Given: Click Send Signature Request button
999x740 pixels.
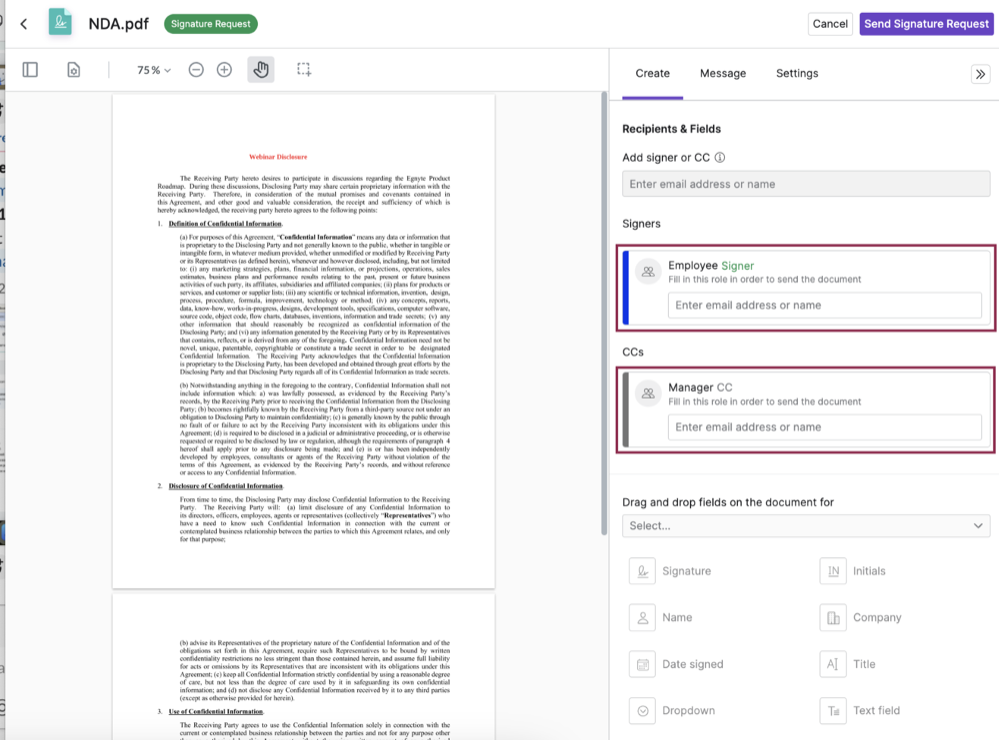Looking at the screenshot, I should pyautogui.click(x=926, y=24).
